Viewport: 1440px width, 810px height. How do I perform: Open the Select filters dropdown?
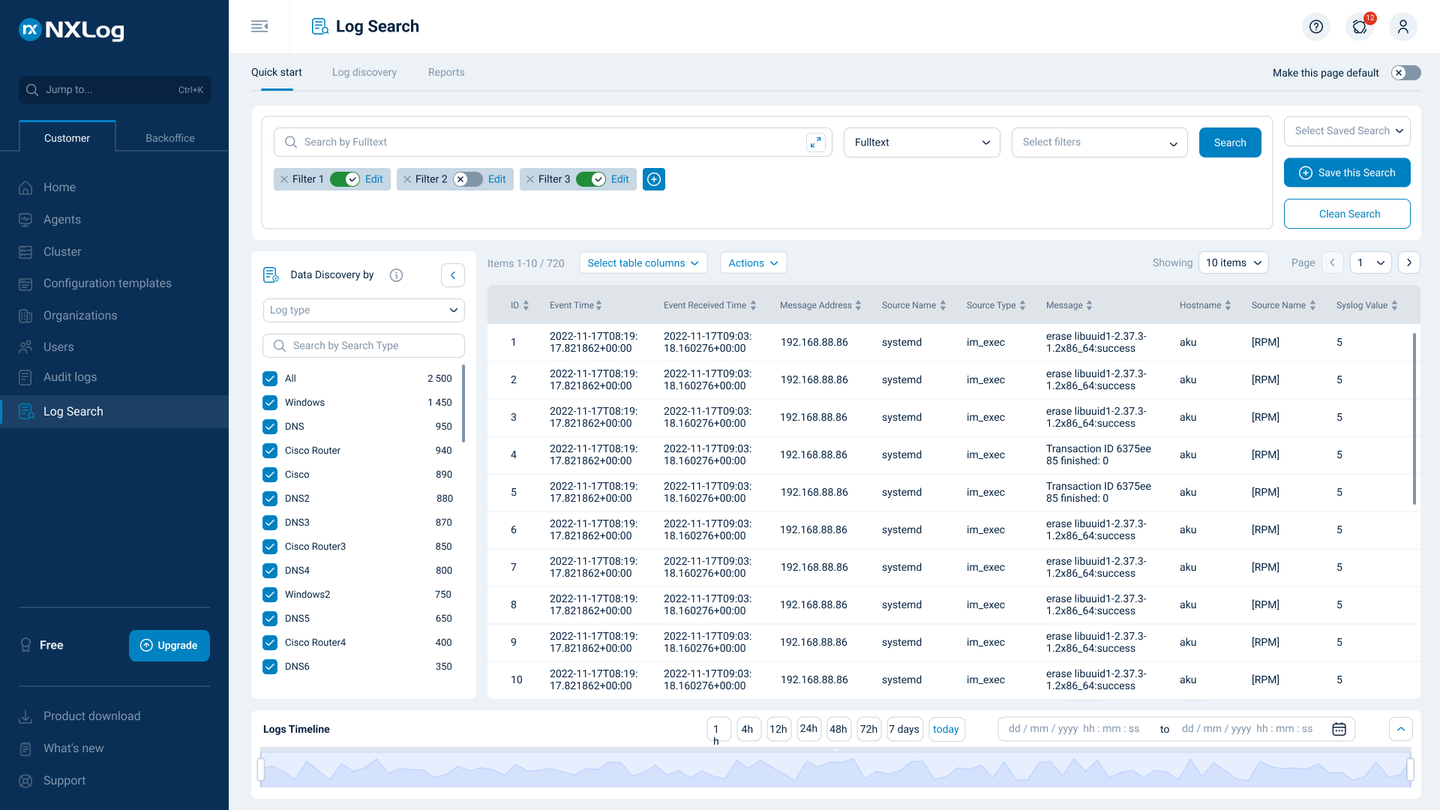tap(1100, 142)
